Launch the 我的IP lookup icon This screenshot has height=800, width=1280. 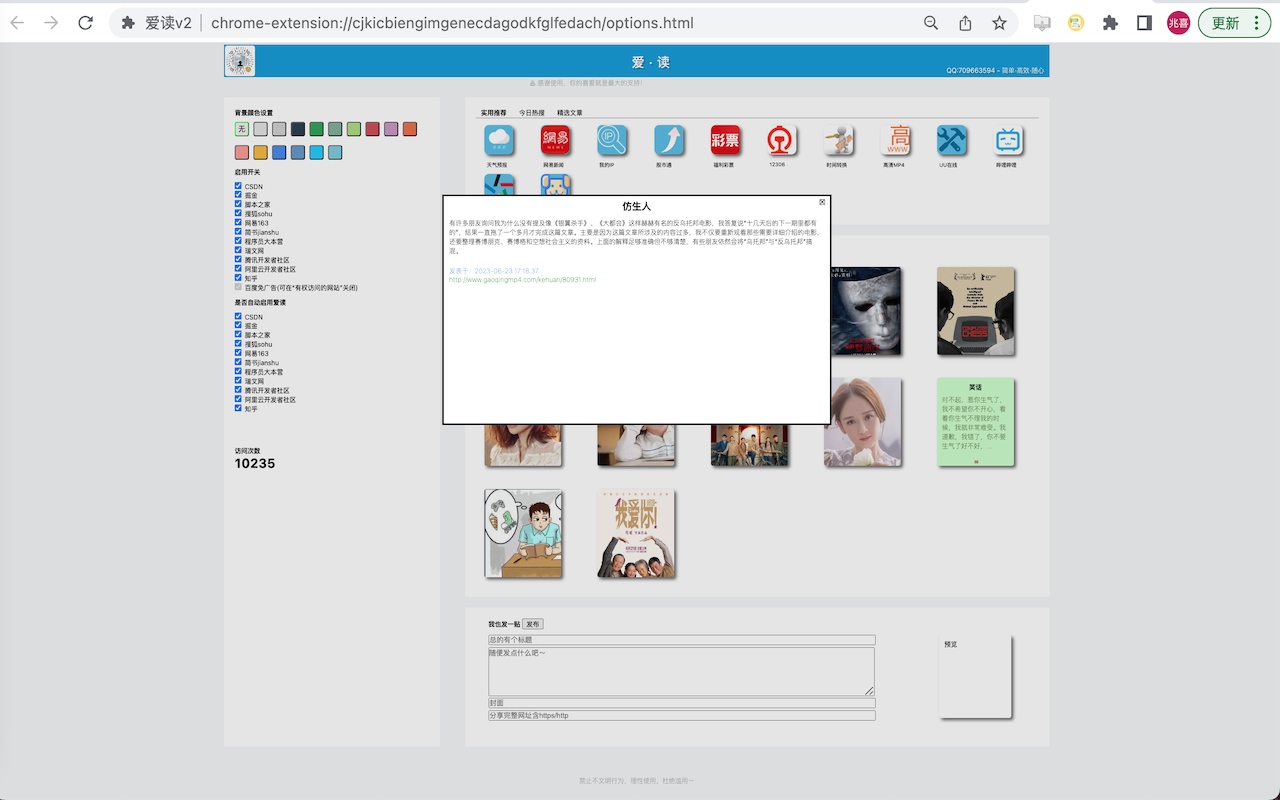point(612,140)
